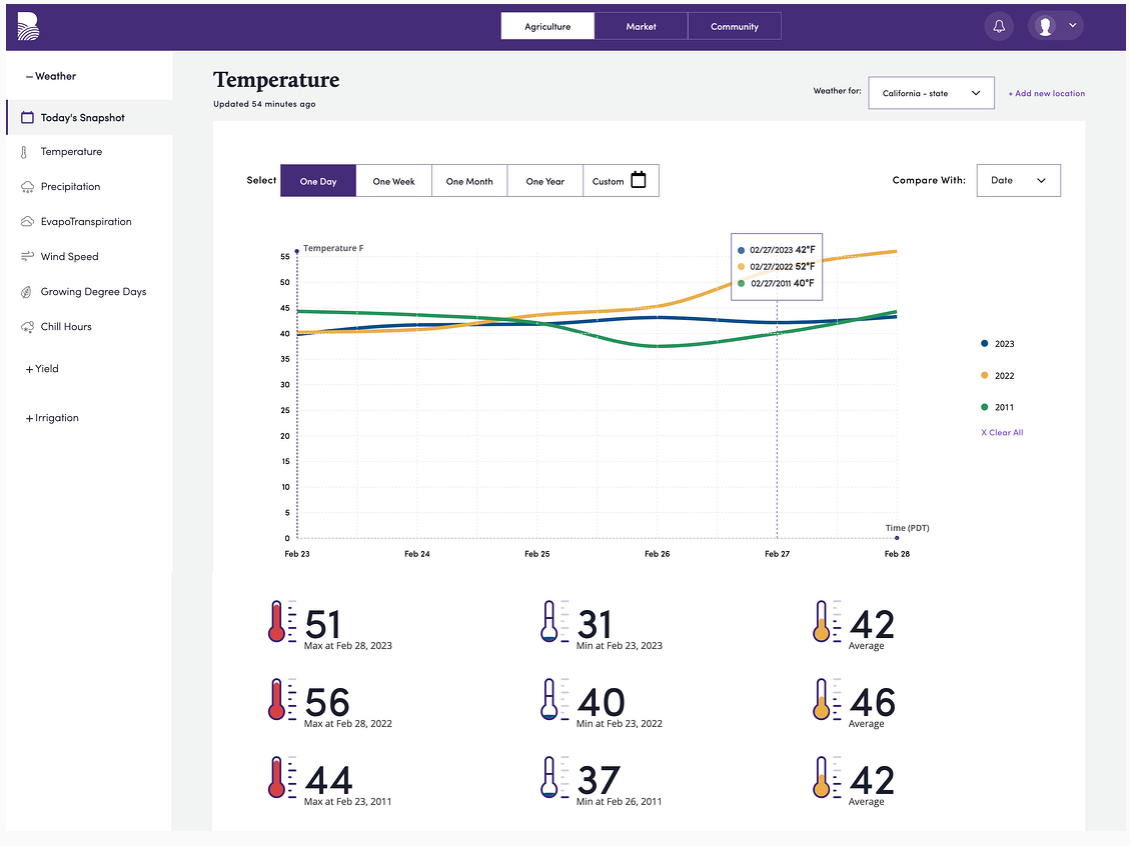1130x846 pixels.
Task: Click the 02/27/2023 42°F tooltip entry
Action: (776, 250)
